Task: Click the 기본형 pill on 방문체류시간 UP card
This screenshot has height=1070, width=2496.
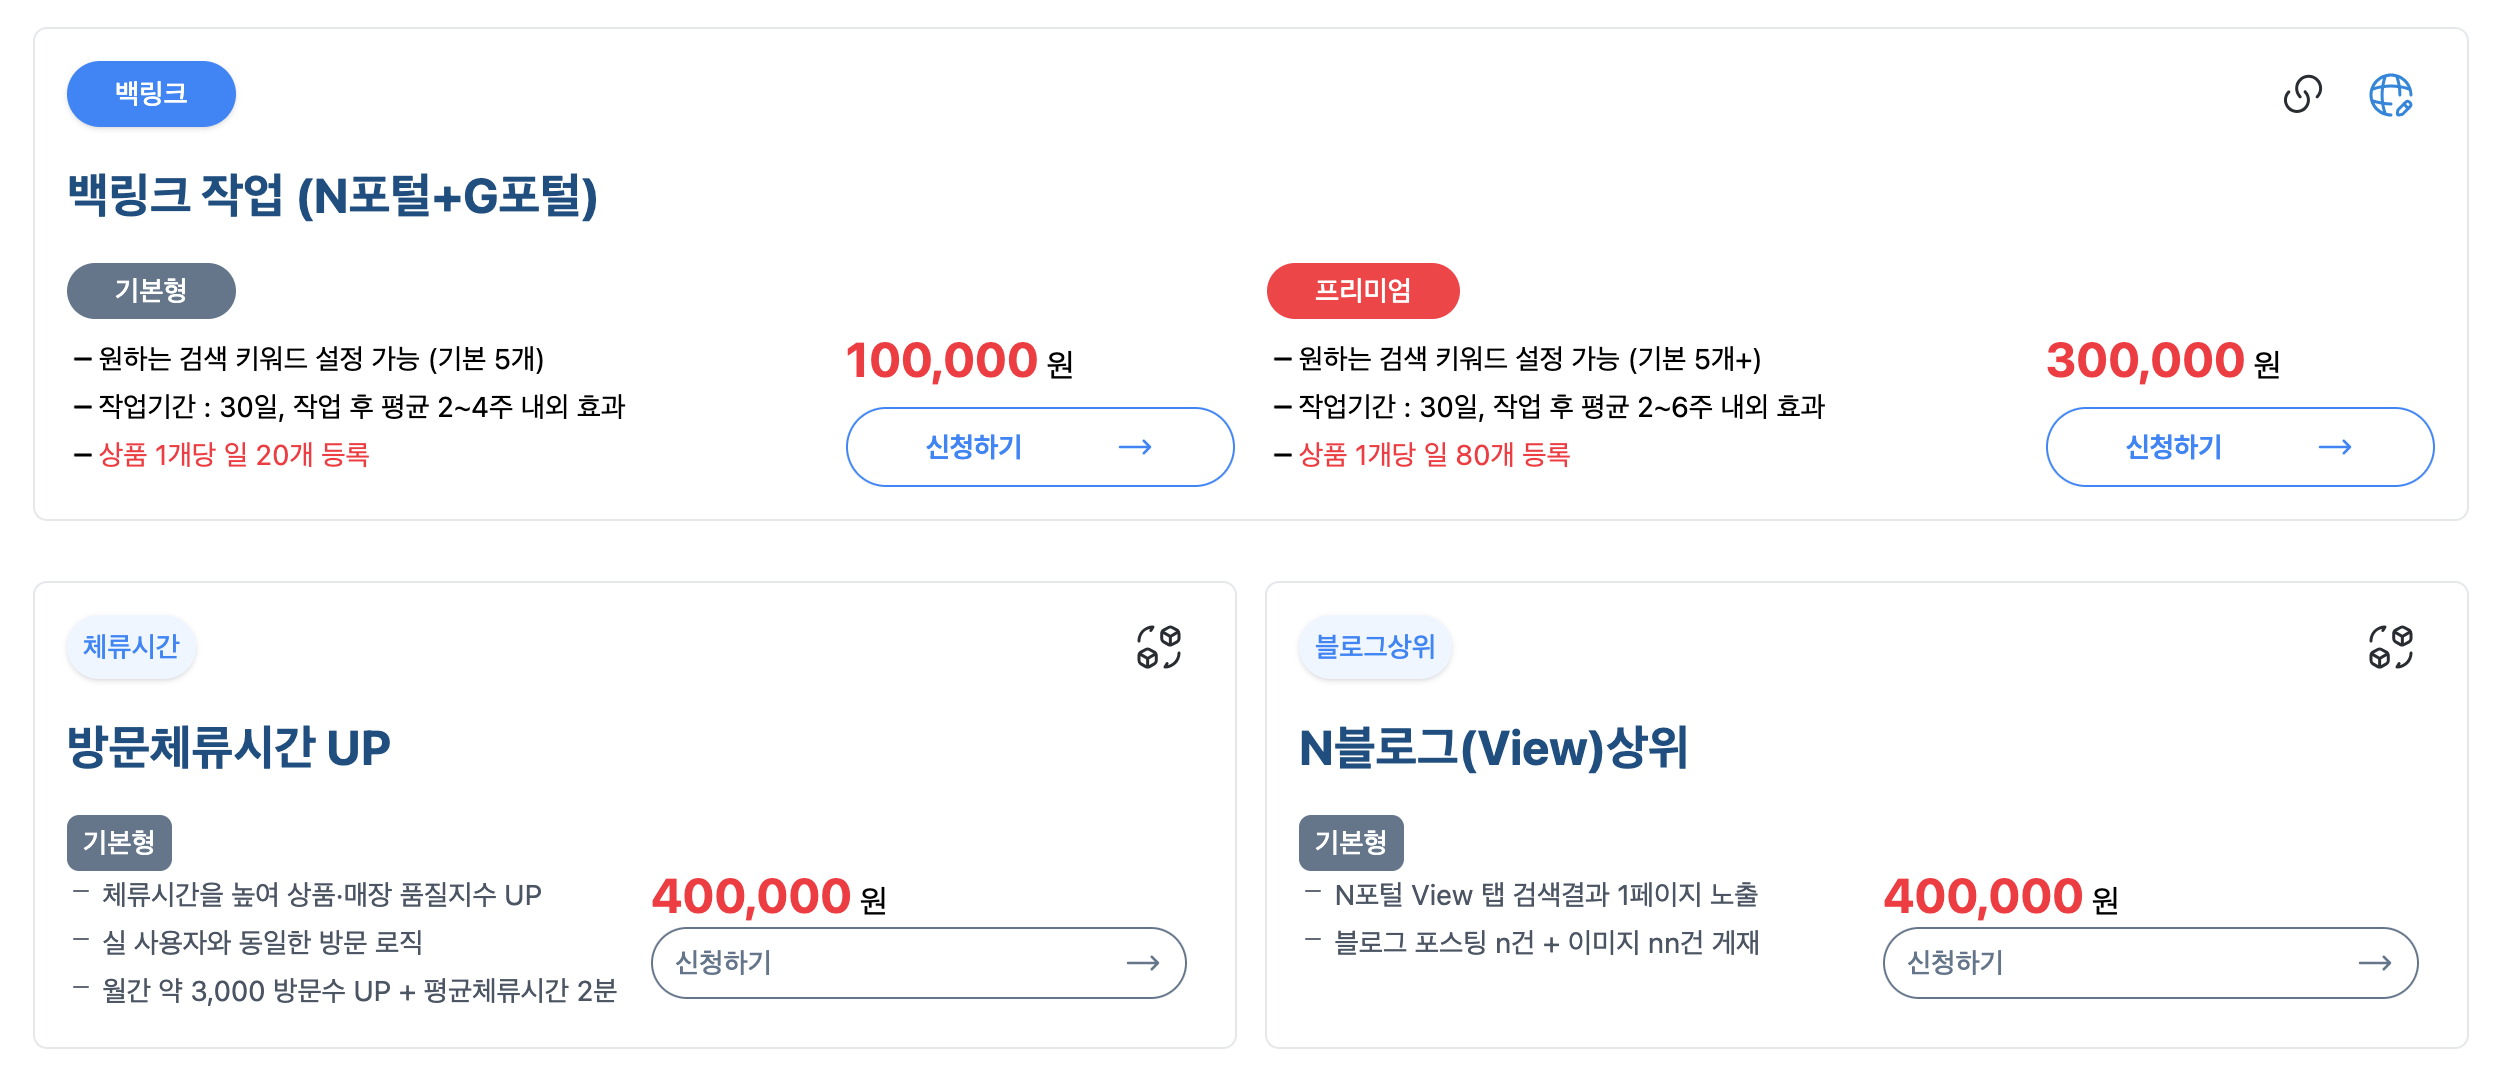Action: pos(119,843)
